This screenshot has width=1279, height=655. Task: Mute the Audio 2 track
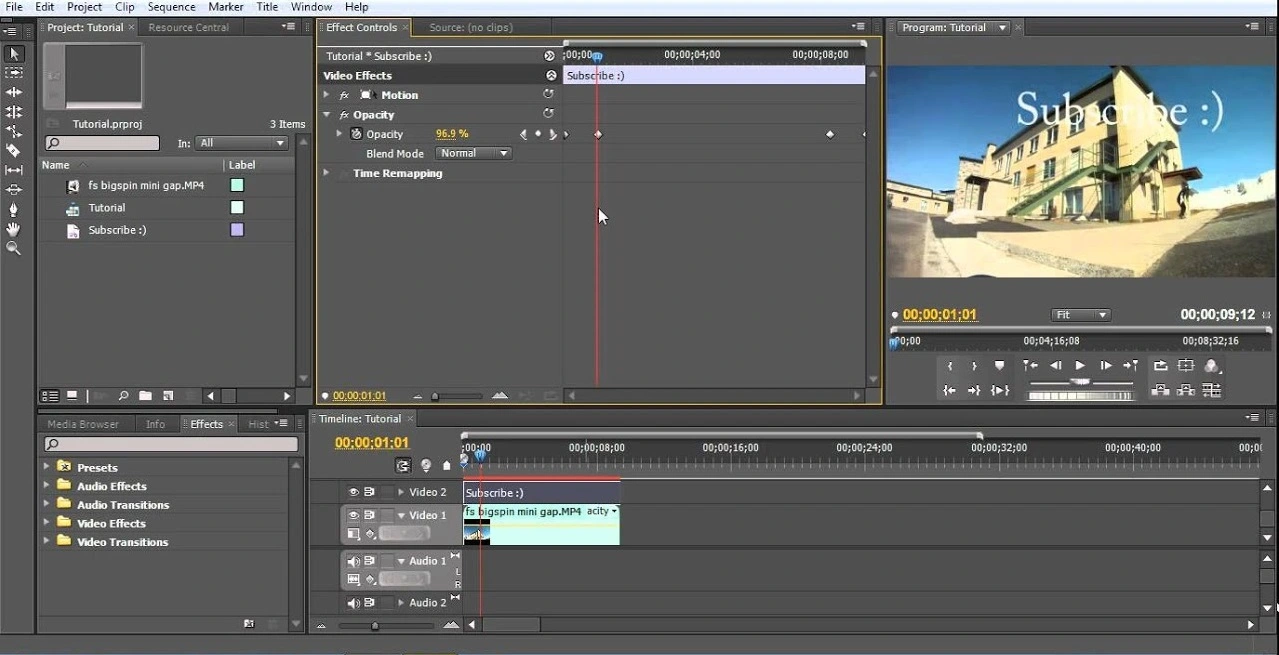point(353,603)
